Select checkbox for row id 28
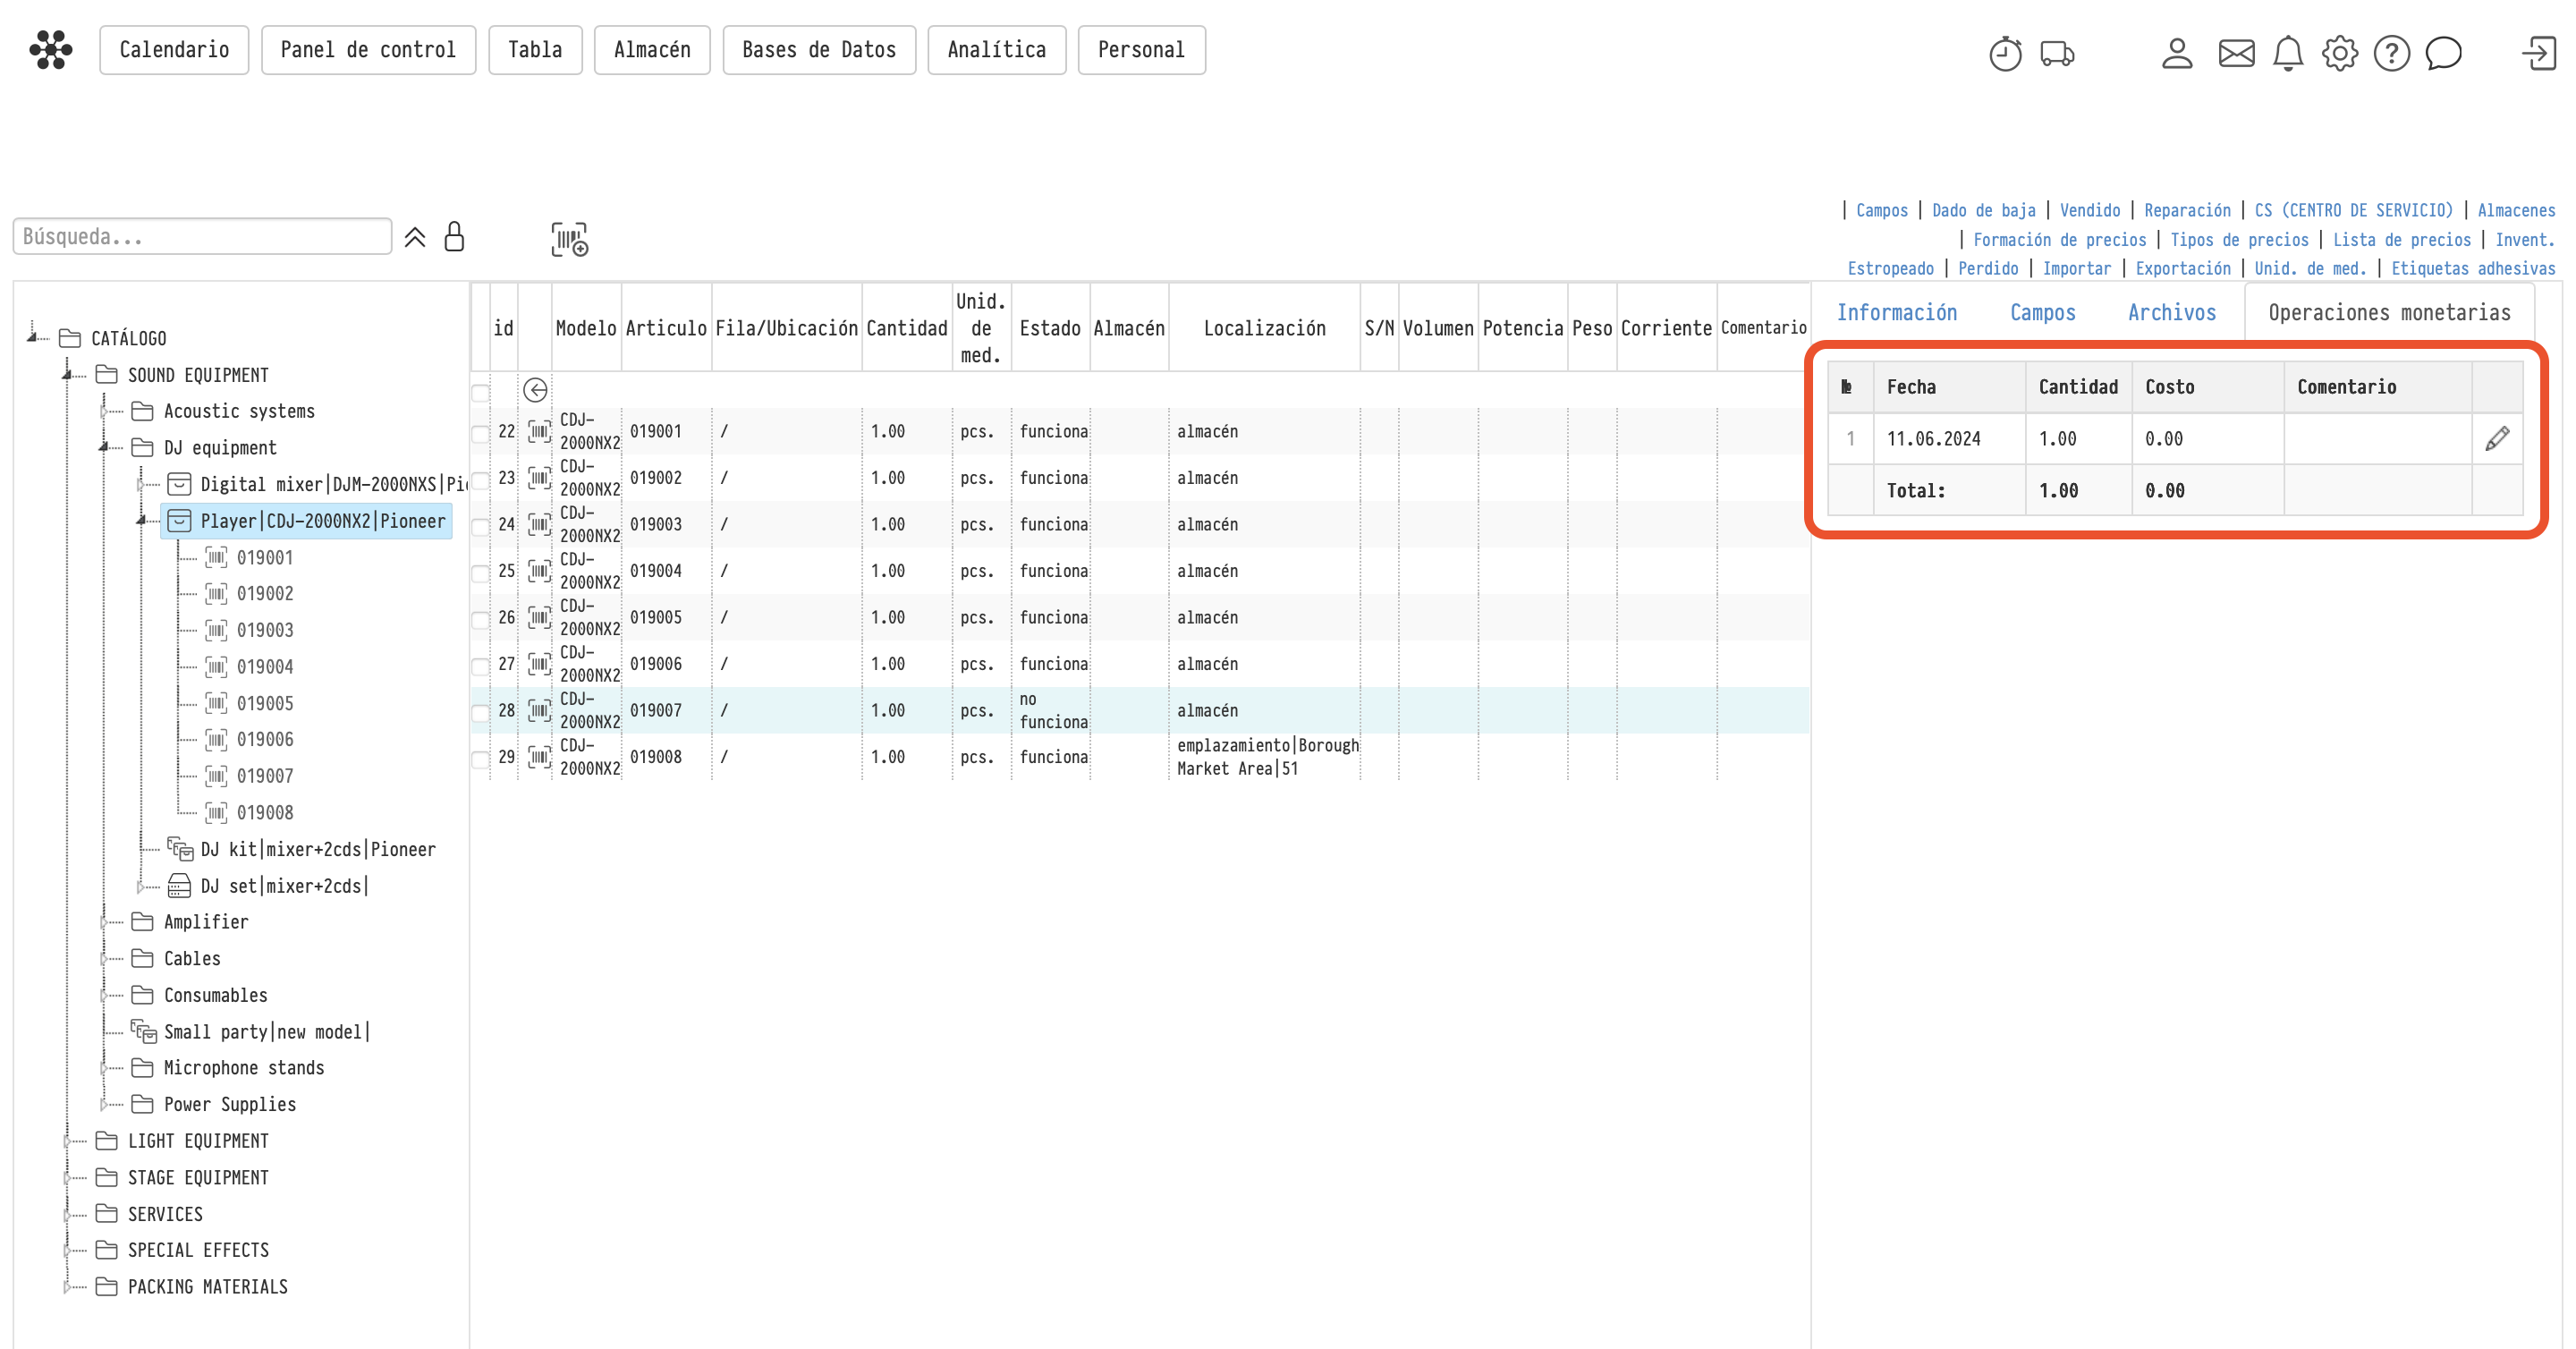Screen dimensions: 2576x1349 coord(480,712)
